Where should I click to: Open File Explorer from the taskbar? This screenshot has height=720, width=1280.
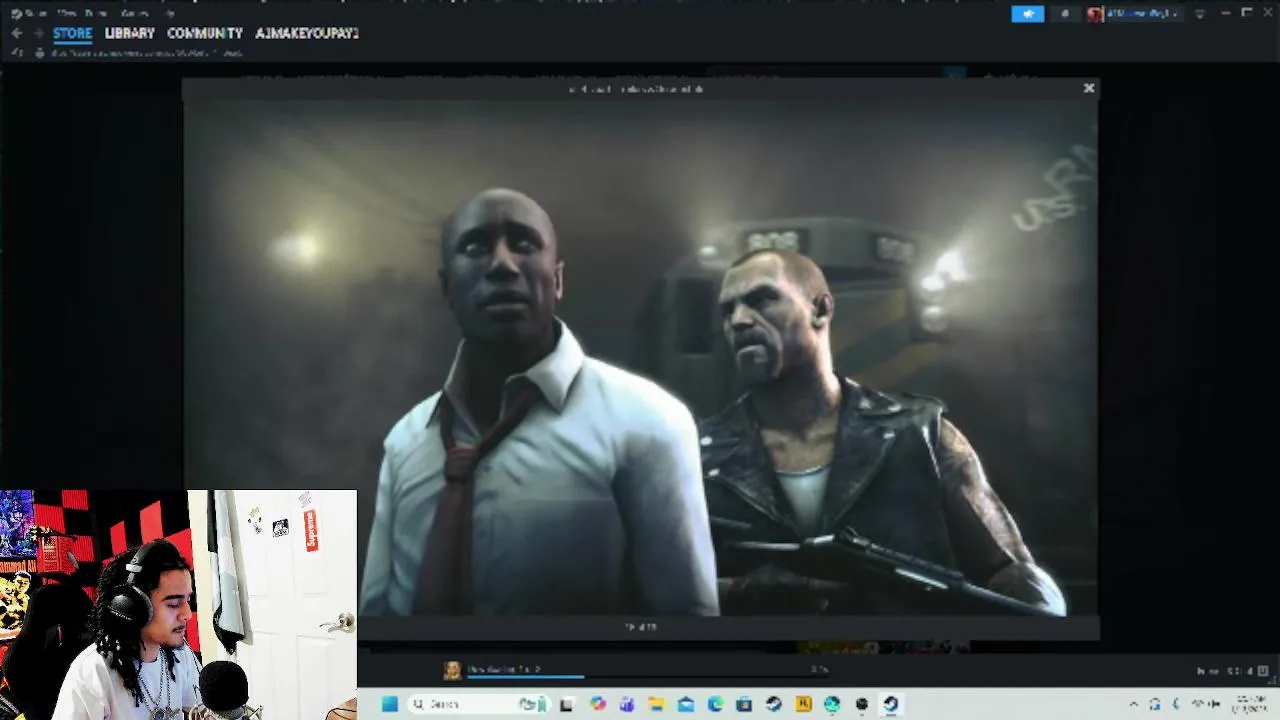pos(657,704)
